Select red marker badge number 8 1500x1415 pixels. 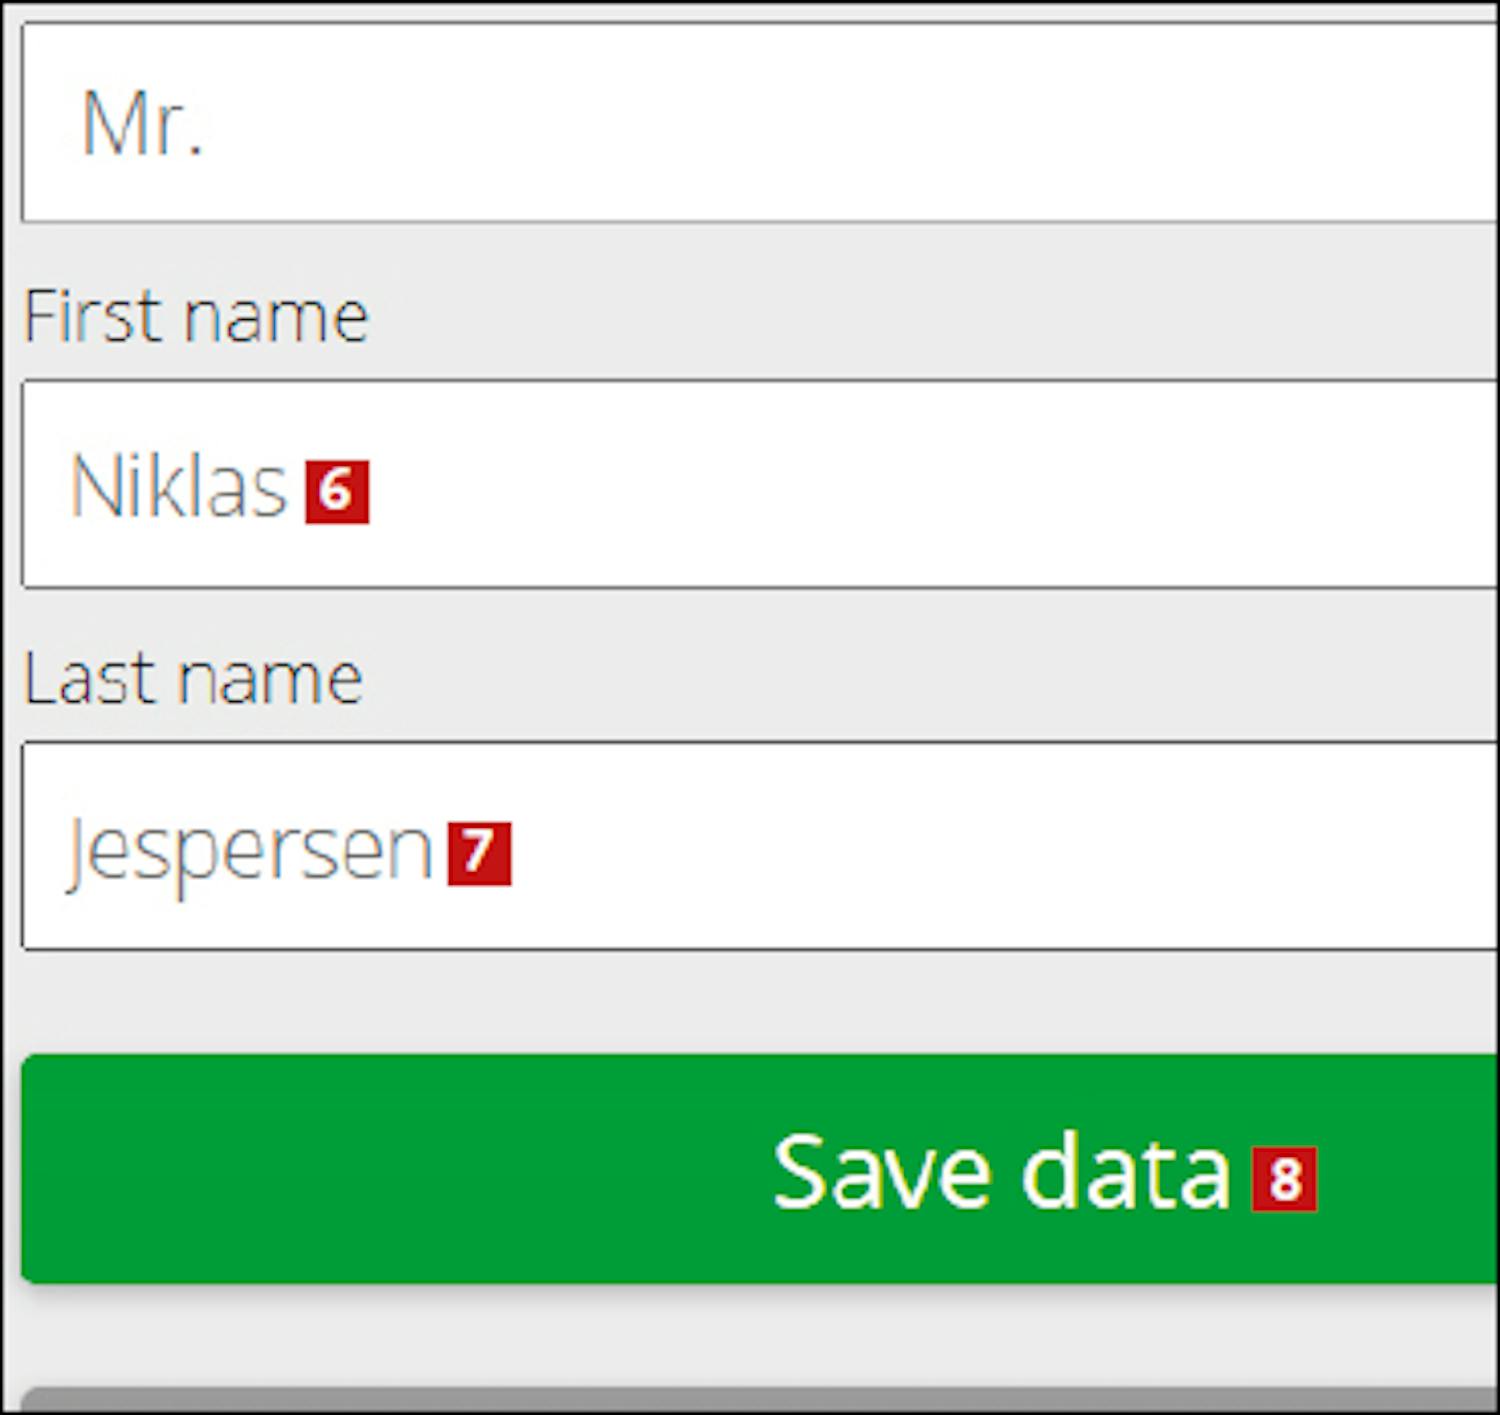1284,1178
